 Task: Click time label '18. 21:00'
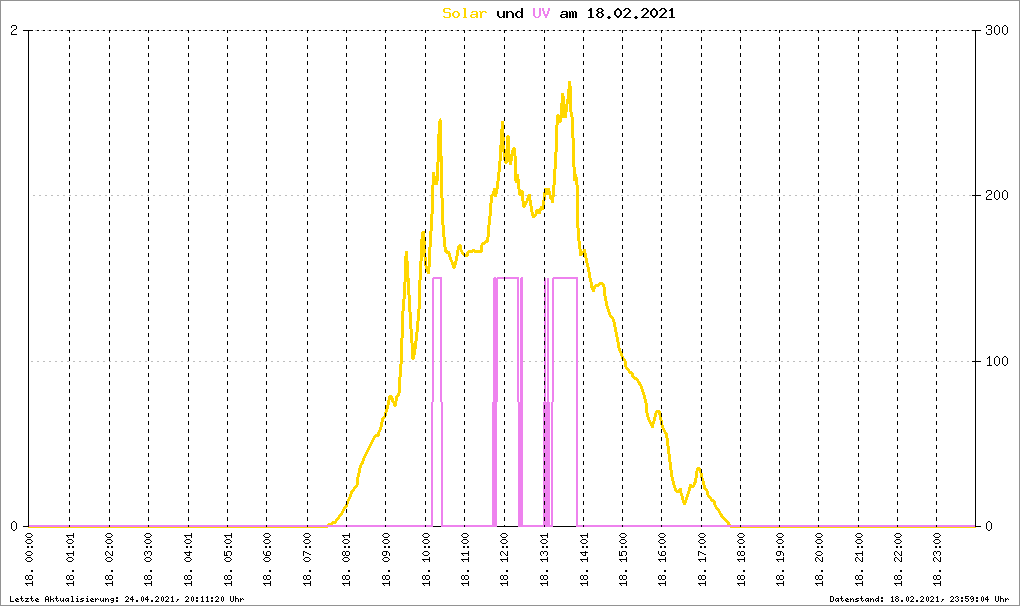pos(859,559)
